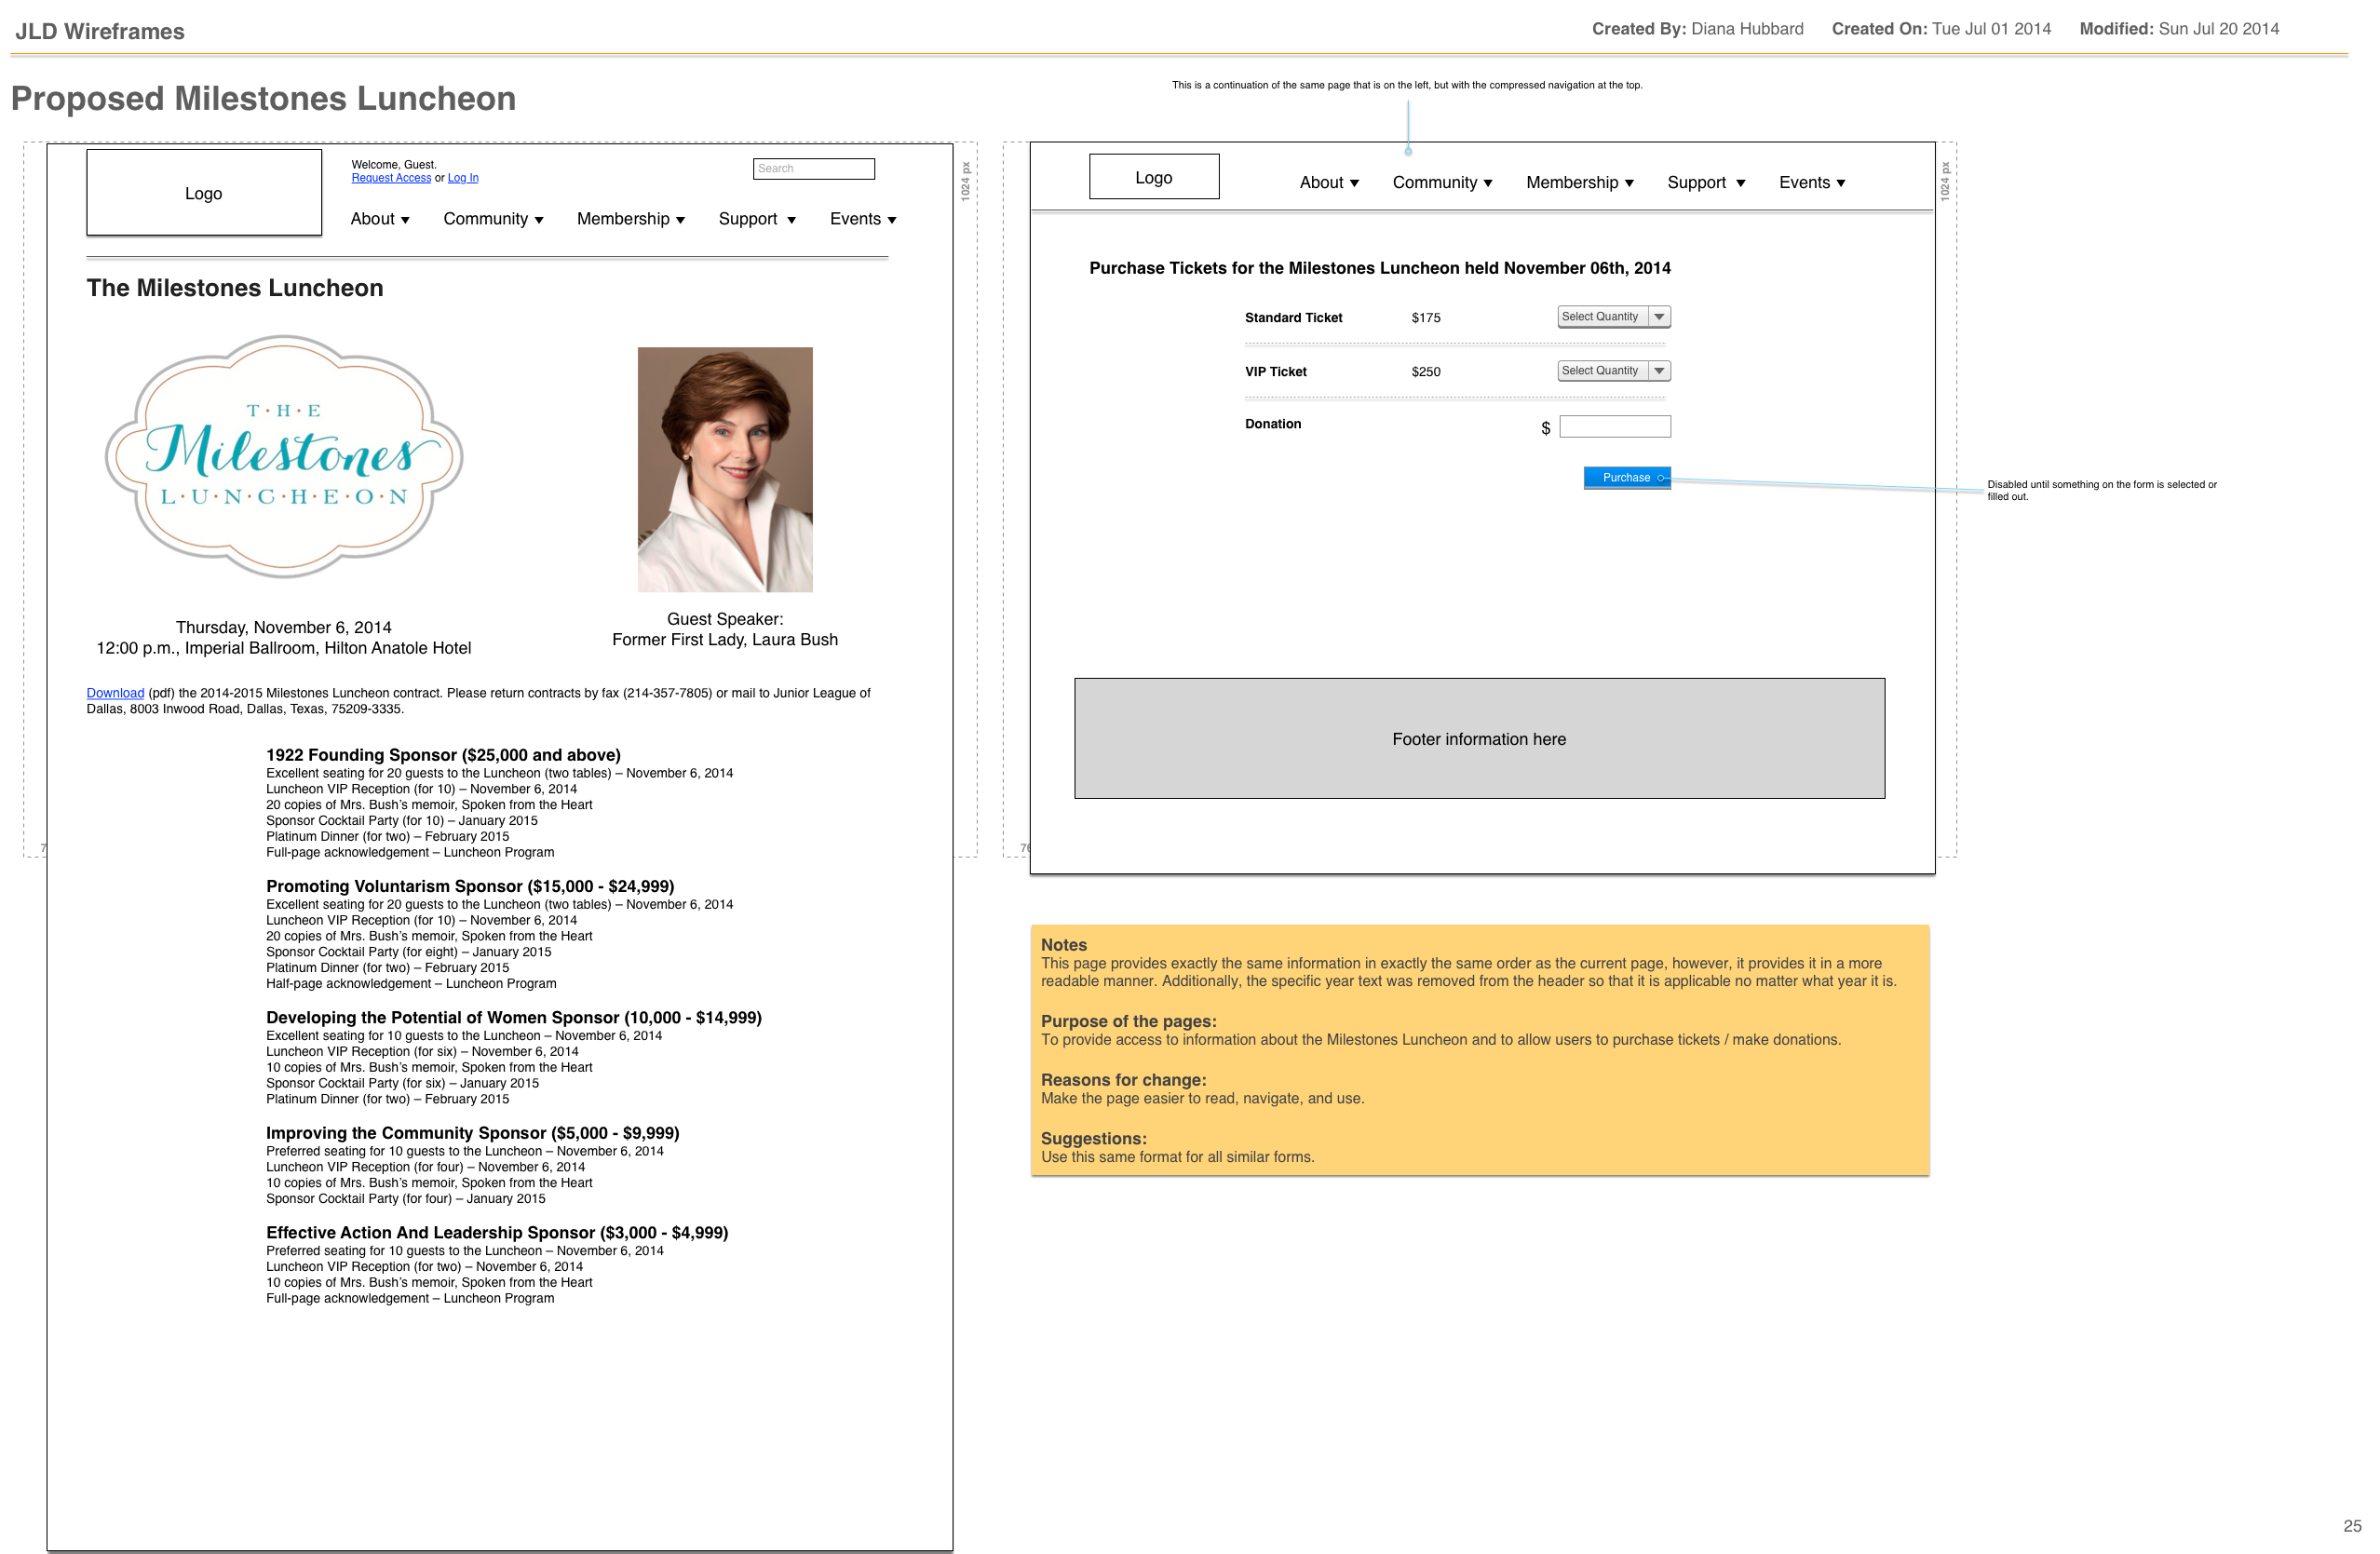Expand the About menu in left page navigation

[x=380, y=219]
